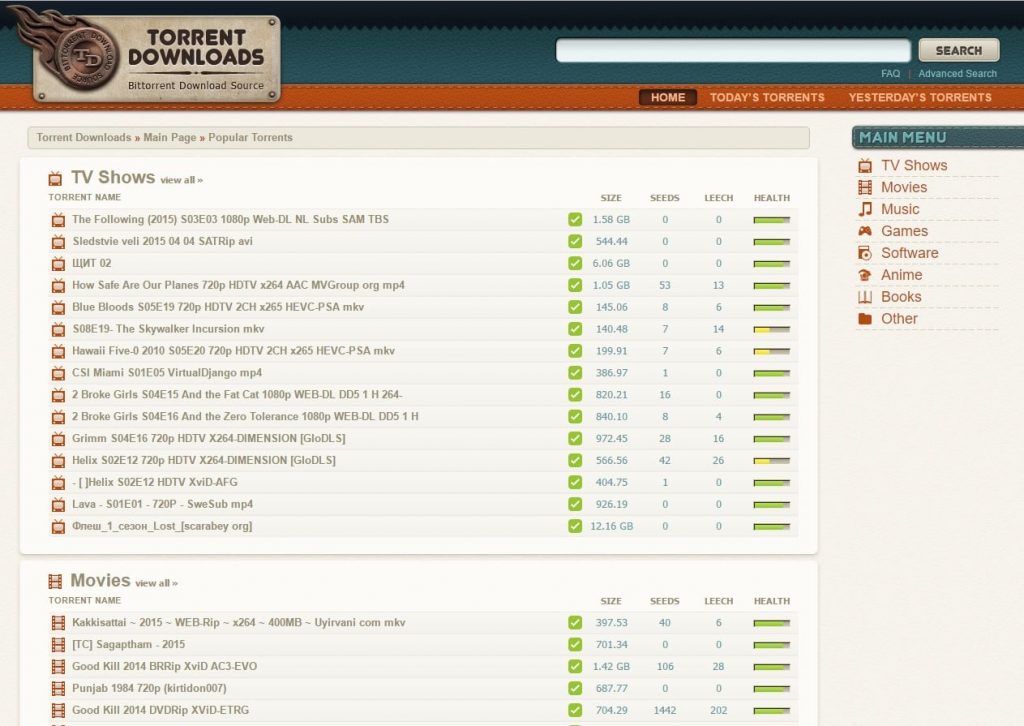Viewport: 1024px width, 726px height.
Task: Click the Movies film icon in Main Menu
Action: click(865, 187)
